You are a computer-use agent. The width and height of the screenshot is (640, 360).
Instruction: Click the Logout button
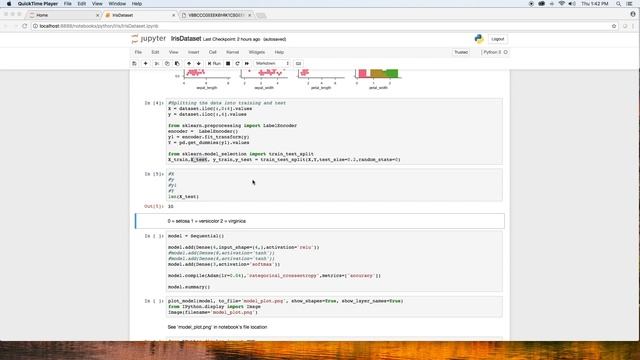pyautogui.click(x=498, y=39)
